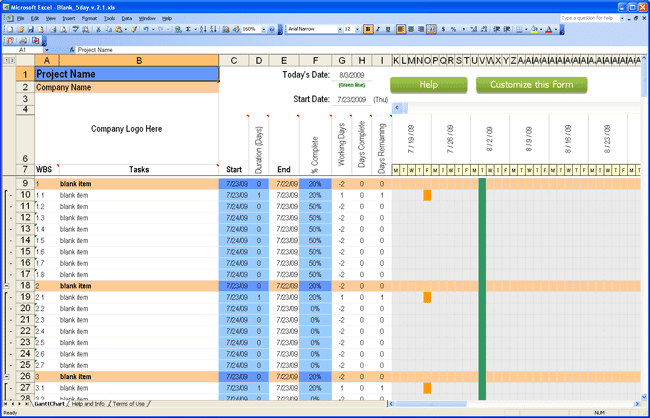Screen dimensions: 650x418
Task: Click the scroll-left arrow above Gantt dates
Action: pos(397,108)
